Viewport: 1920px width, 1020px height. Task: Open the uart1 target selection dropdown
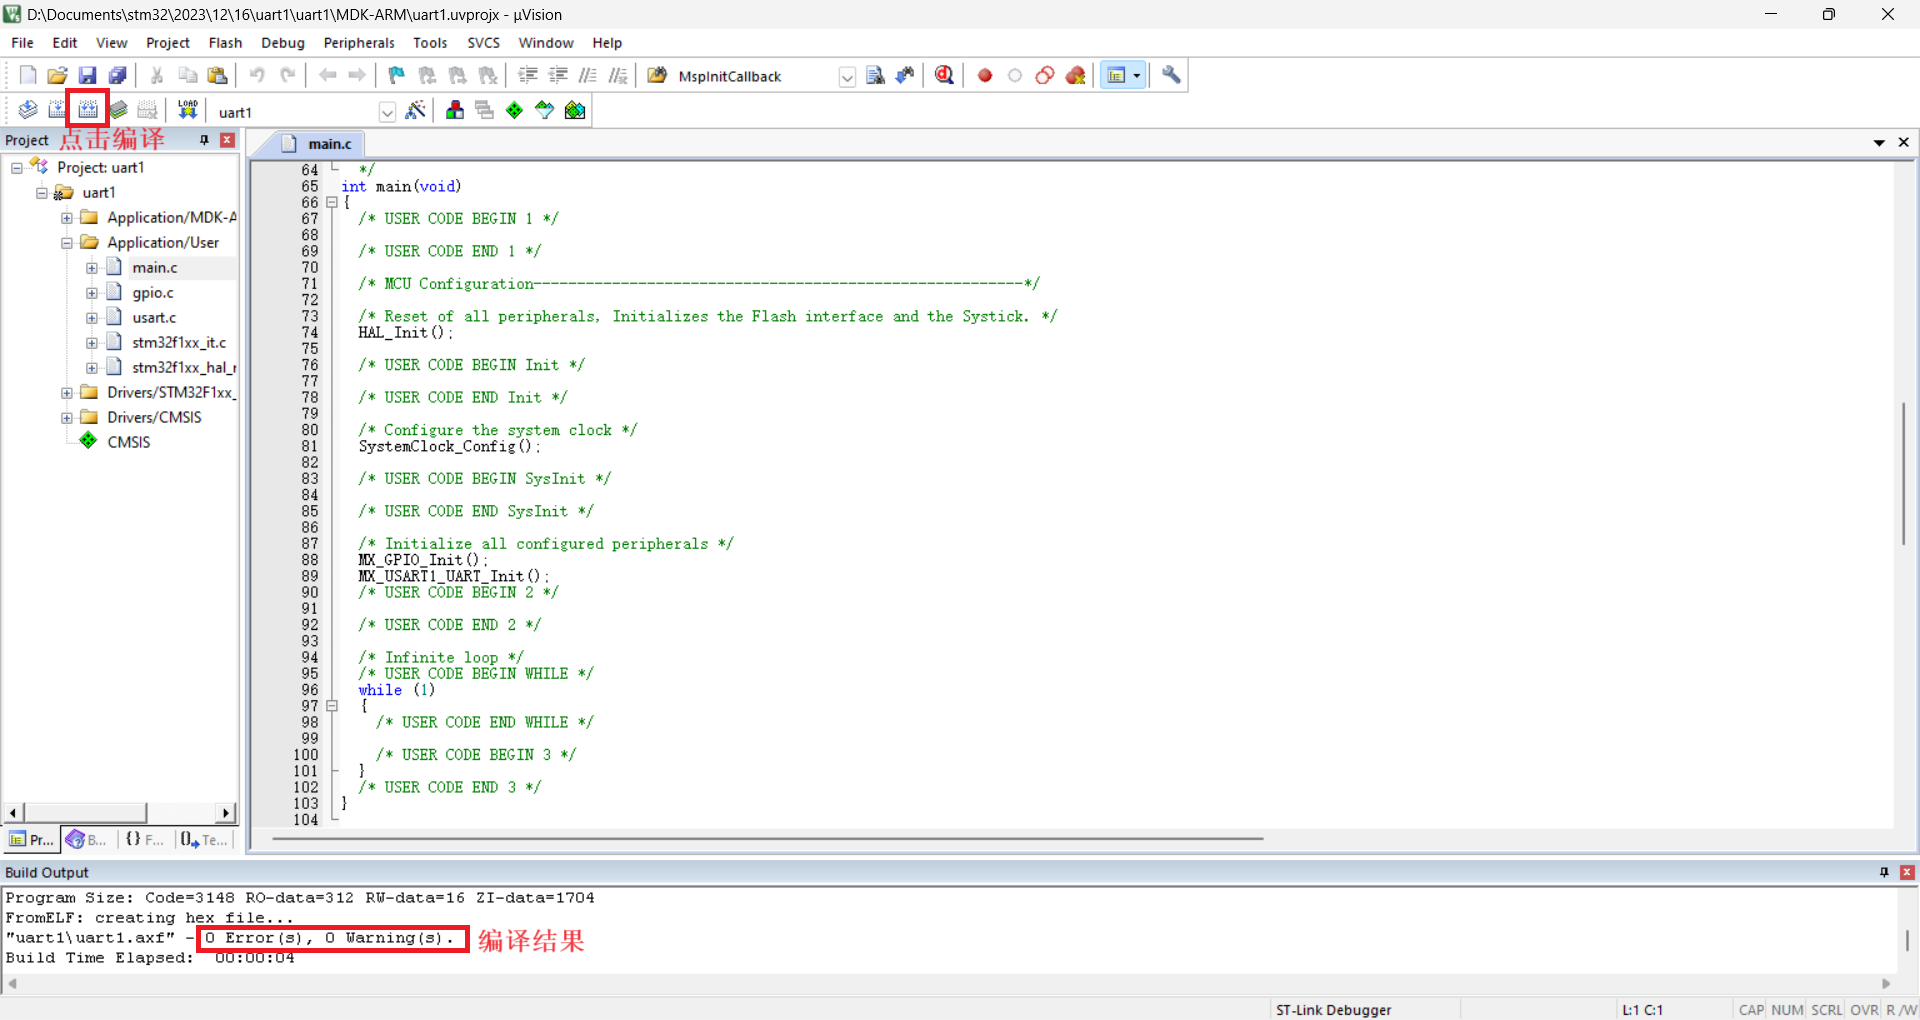[x=387, y=112]
